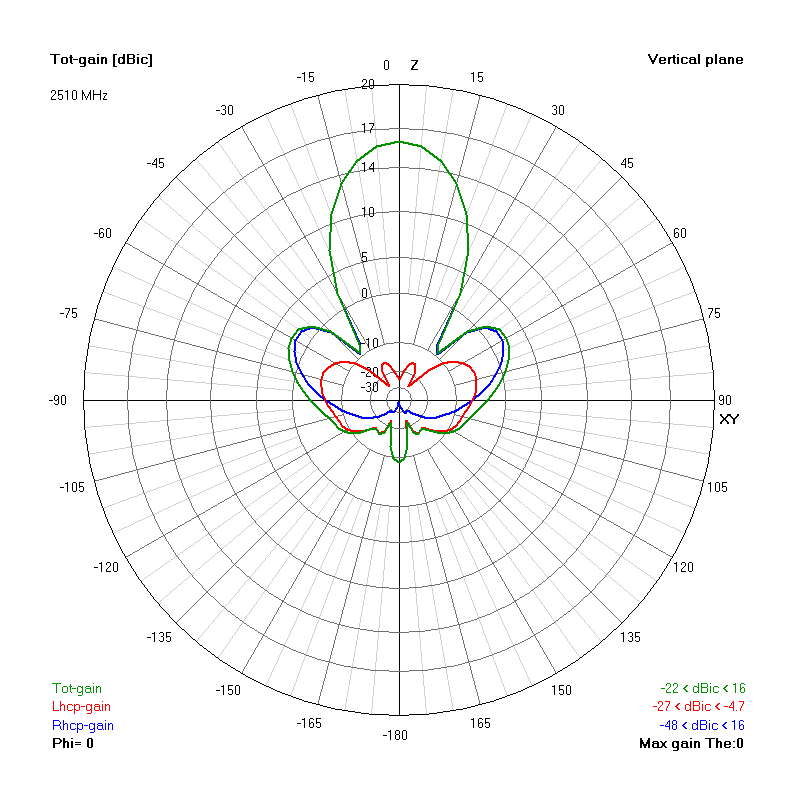Click the positive "45" angle label

click(x=627, y=163)
